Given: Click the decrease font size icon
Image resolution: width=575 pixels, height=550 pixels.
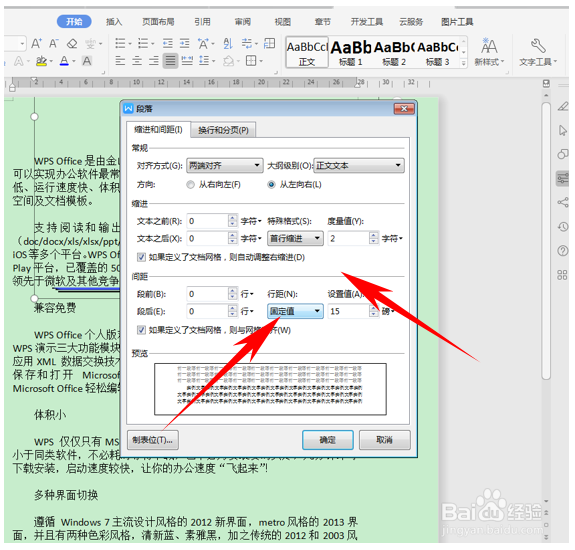Looking at the screenshot, I should (x=54, y=44).
